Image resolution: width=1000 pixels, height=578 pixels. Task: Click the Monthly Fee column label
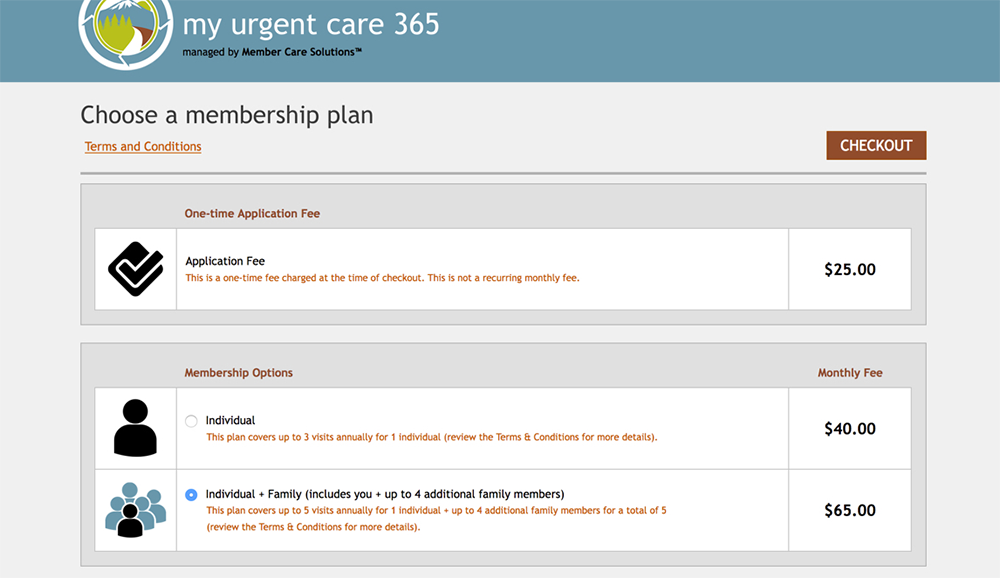[850, 372]
